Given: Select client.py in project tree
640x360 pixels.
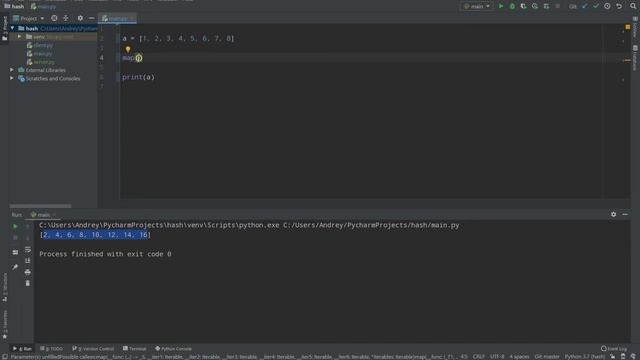Looking at the screenshot, I should click(x=40, y=45).
